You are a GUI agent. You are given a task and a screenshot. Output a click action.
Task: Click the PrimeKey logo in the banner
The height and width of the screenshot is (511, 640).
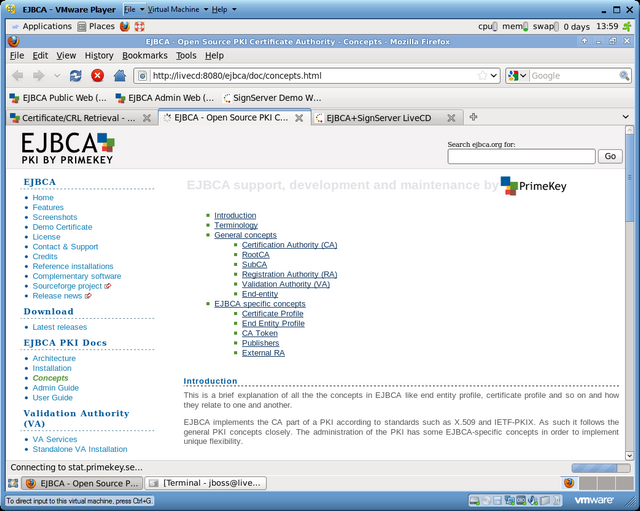[x=533, y=186]
